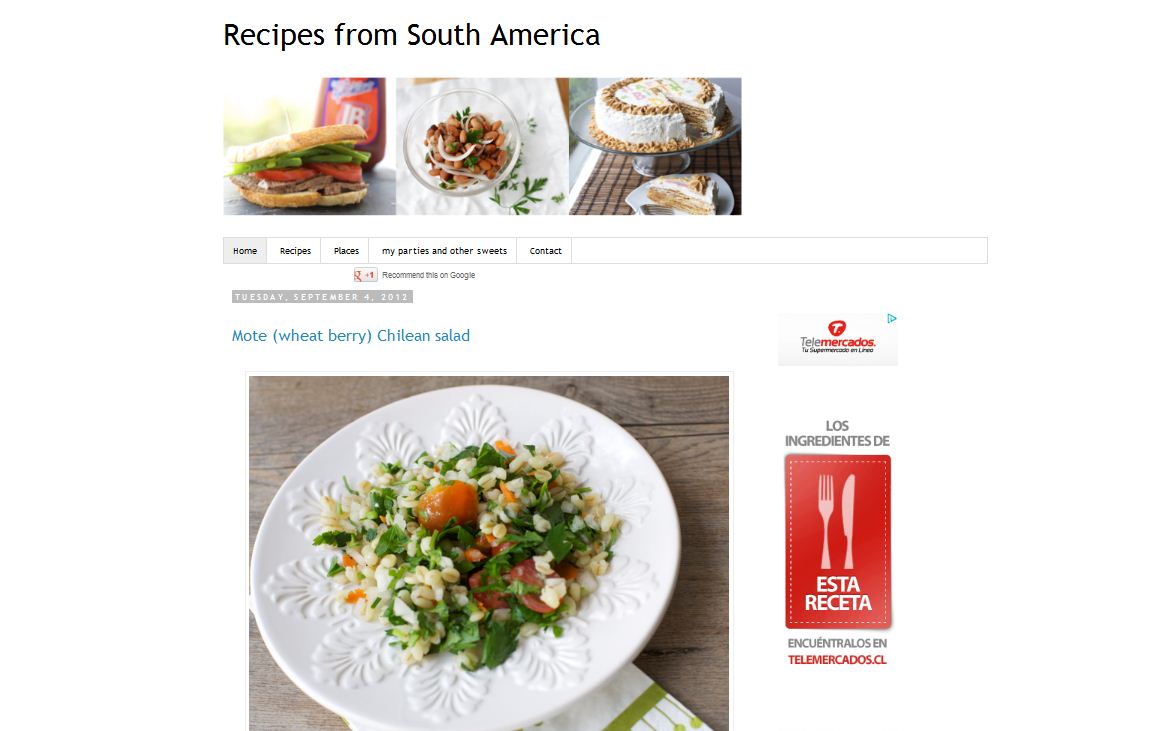Viewport: 1151px width, 731px height.
Task: Click the red fork and knife icon
Action: 838,521
